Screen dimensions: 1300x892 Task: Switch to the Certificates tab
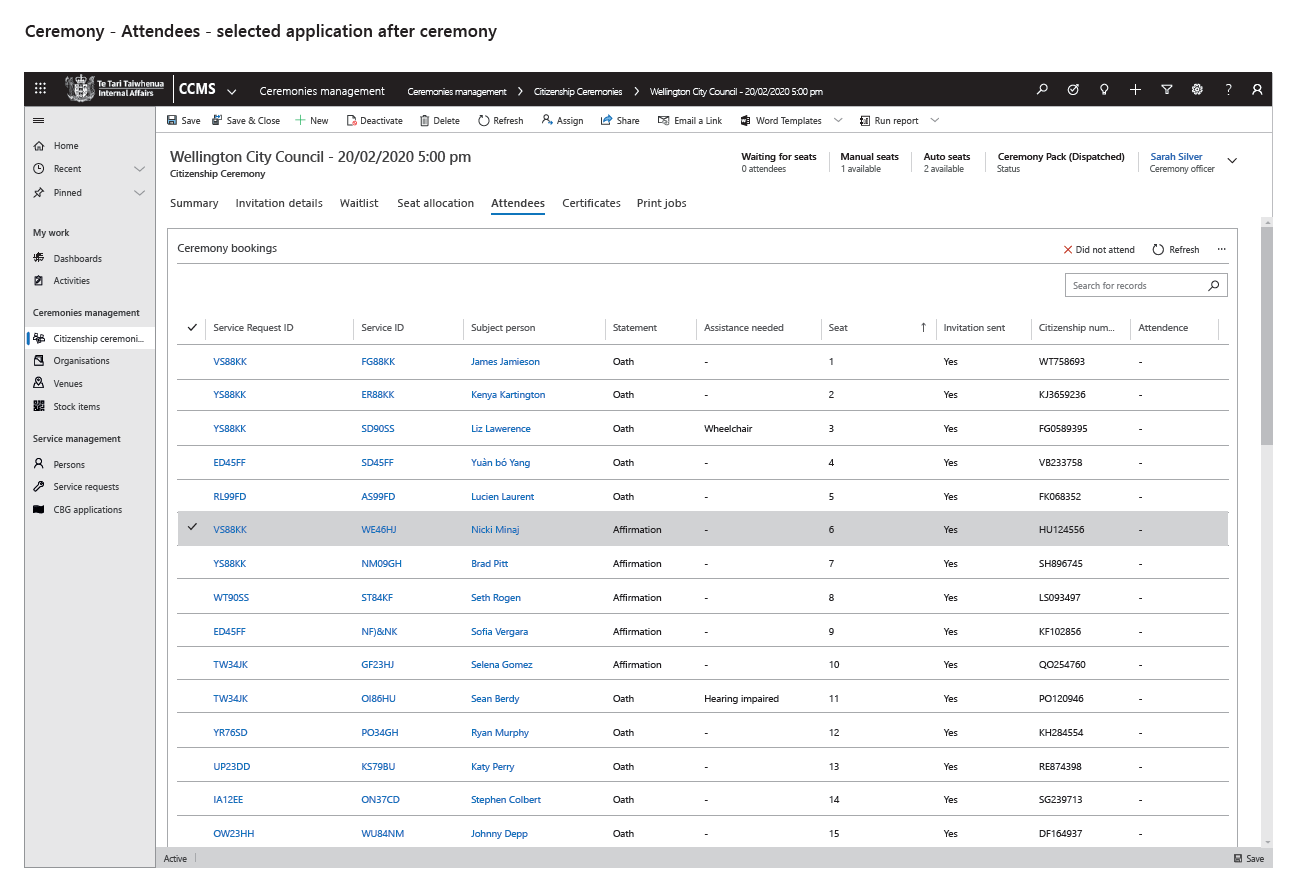coord(591,203)
